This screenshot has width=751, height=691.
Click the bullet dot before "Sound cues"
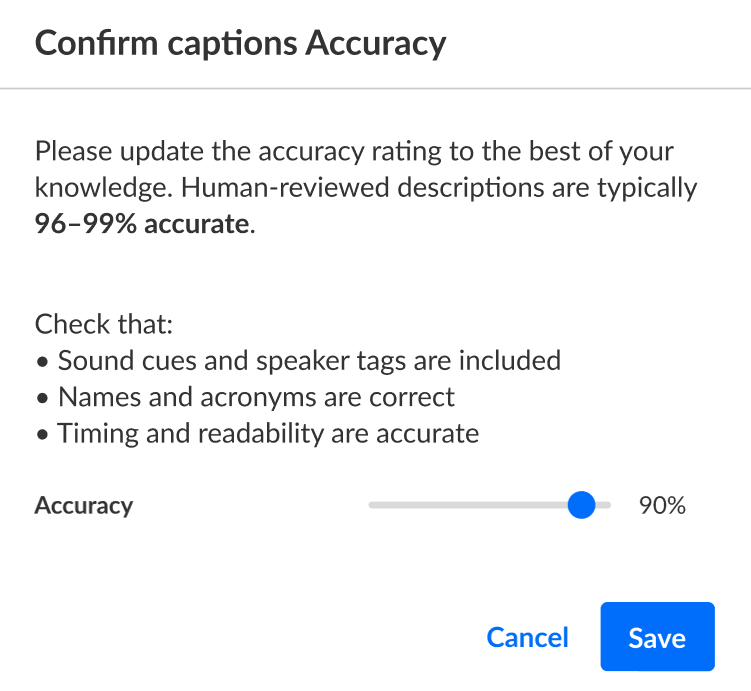click(42, 361)
